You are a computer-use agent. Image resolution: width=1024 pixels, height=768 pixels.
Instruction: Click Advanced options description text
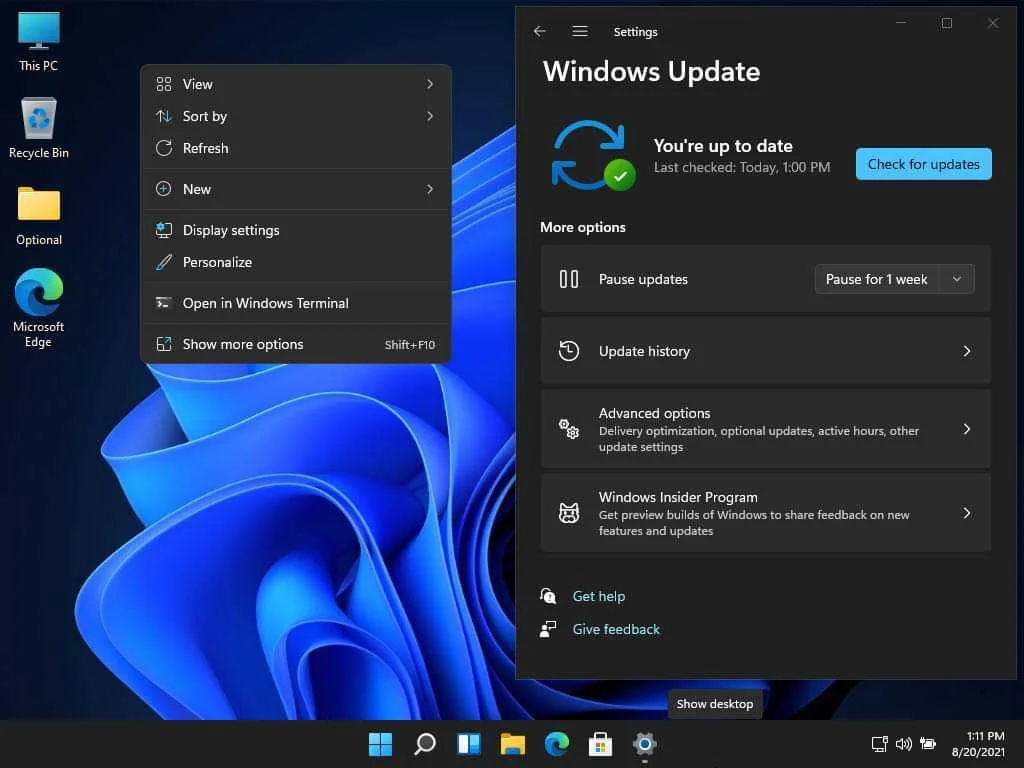point(759,439)
